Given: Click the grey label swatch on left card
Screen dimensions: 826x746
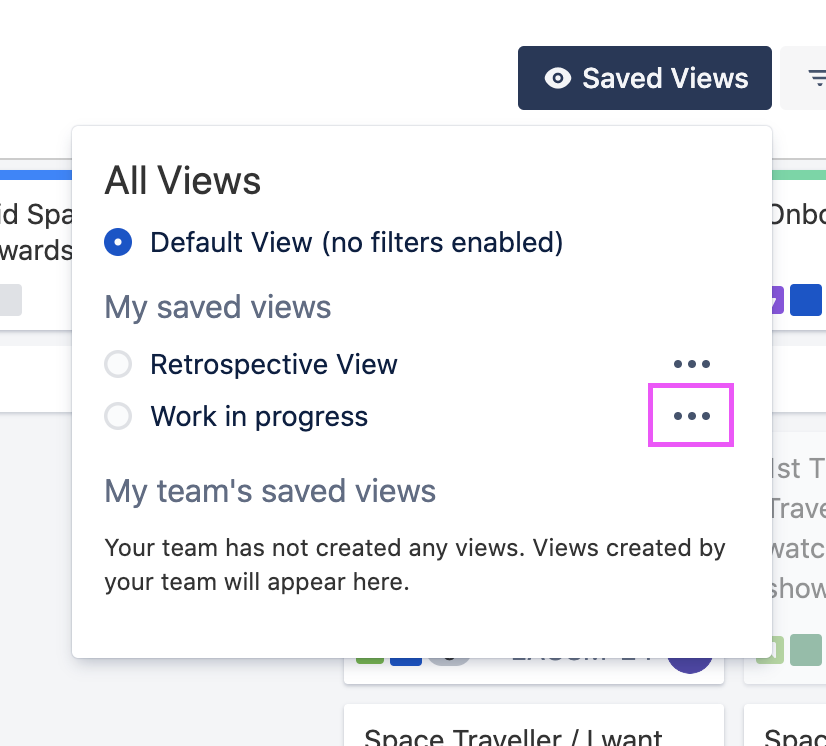Looking at the screenshot, I should [10, 300].
